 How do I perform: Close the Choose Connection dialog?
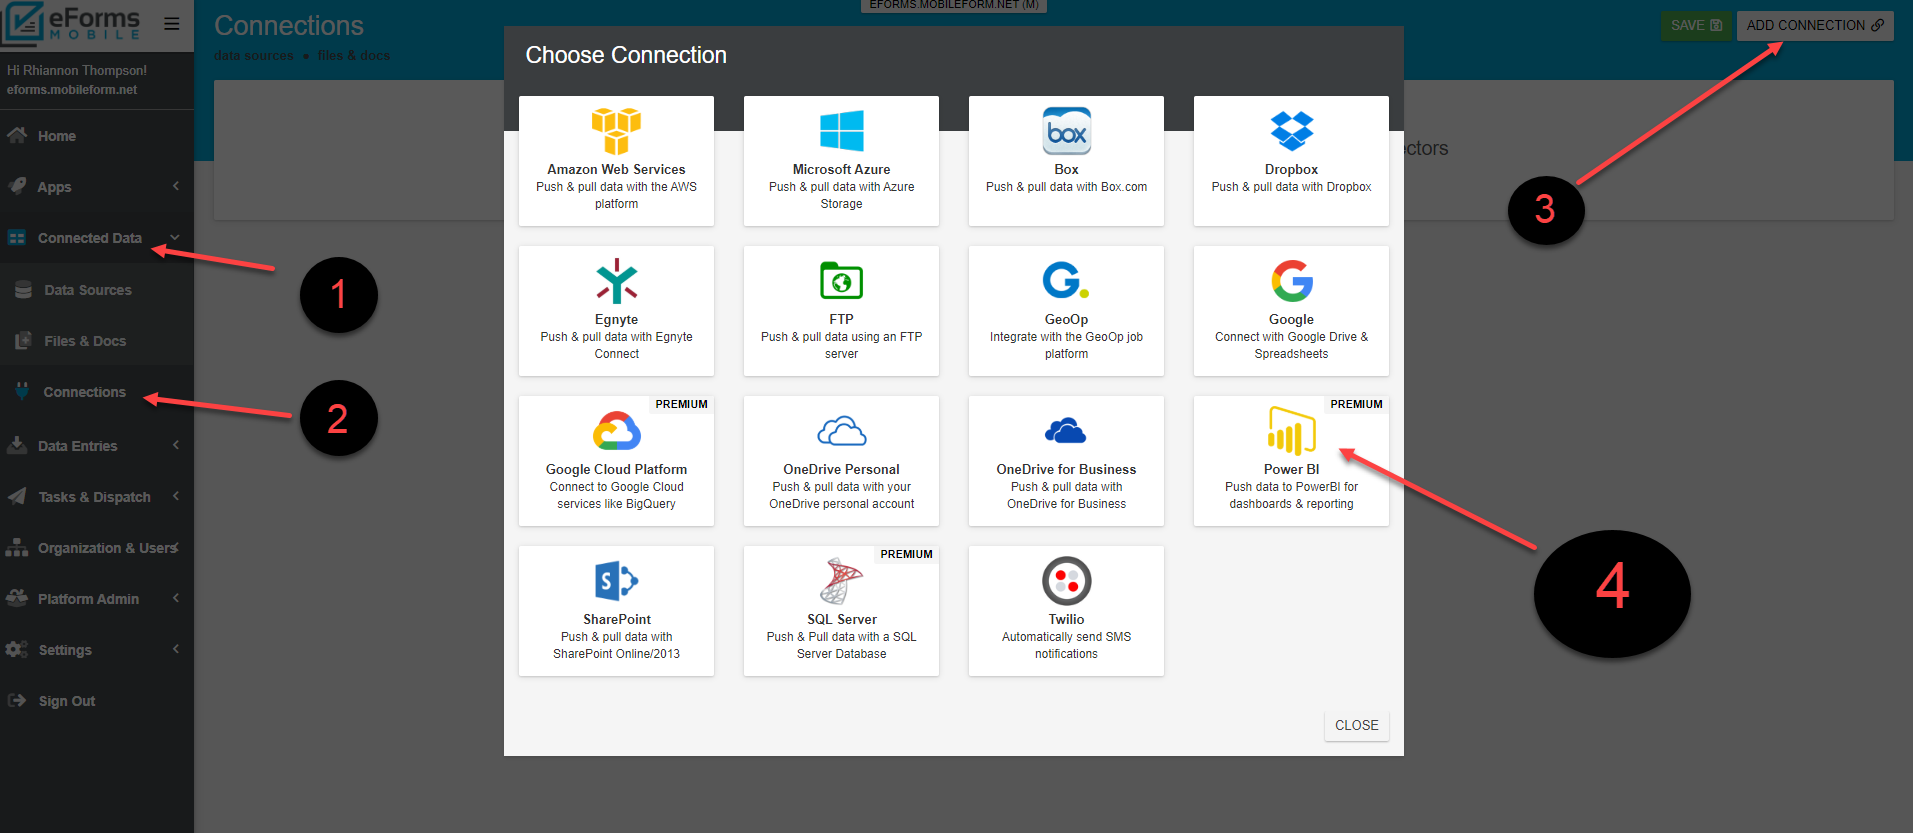[1356, 725]
